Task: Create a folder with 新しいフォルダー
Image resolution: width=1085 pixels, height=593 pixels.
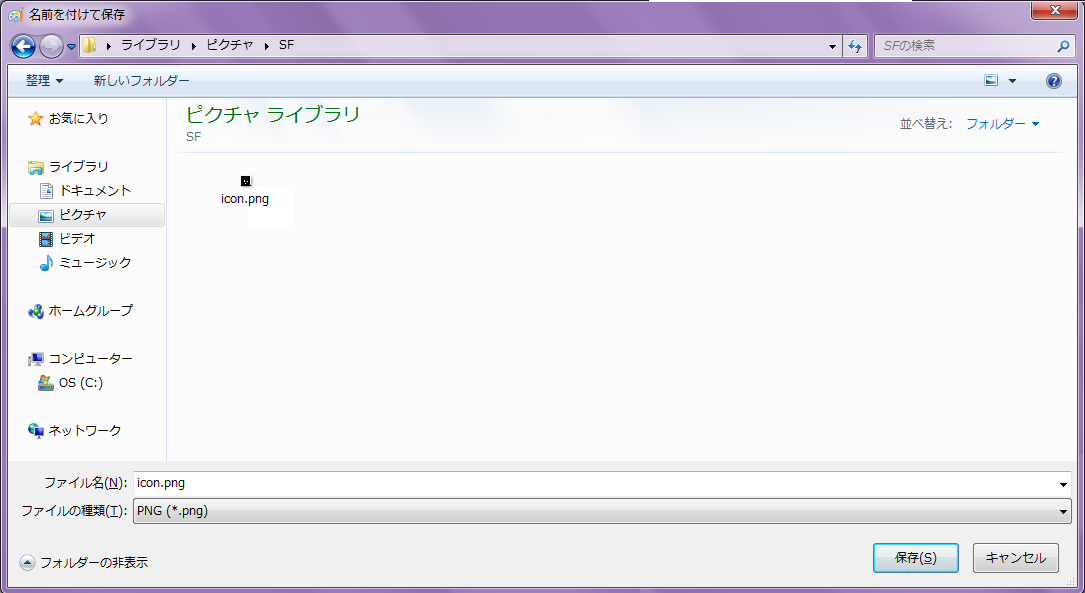Action: click(142, 81)
